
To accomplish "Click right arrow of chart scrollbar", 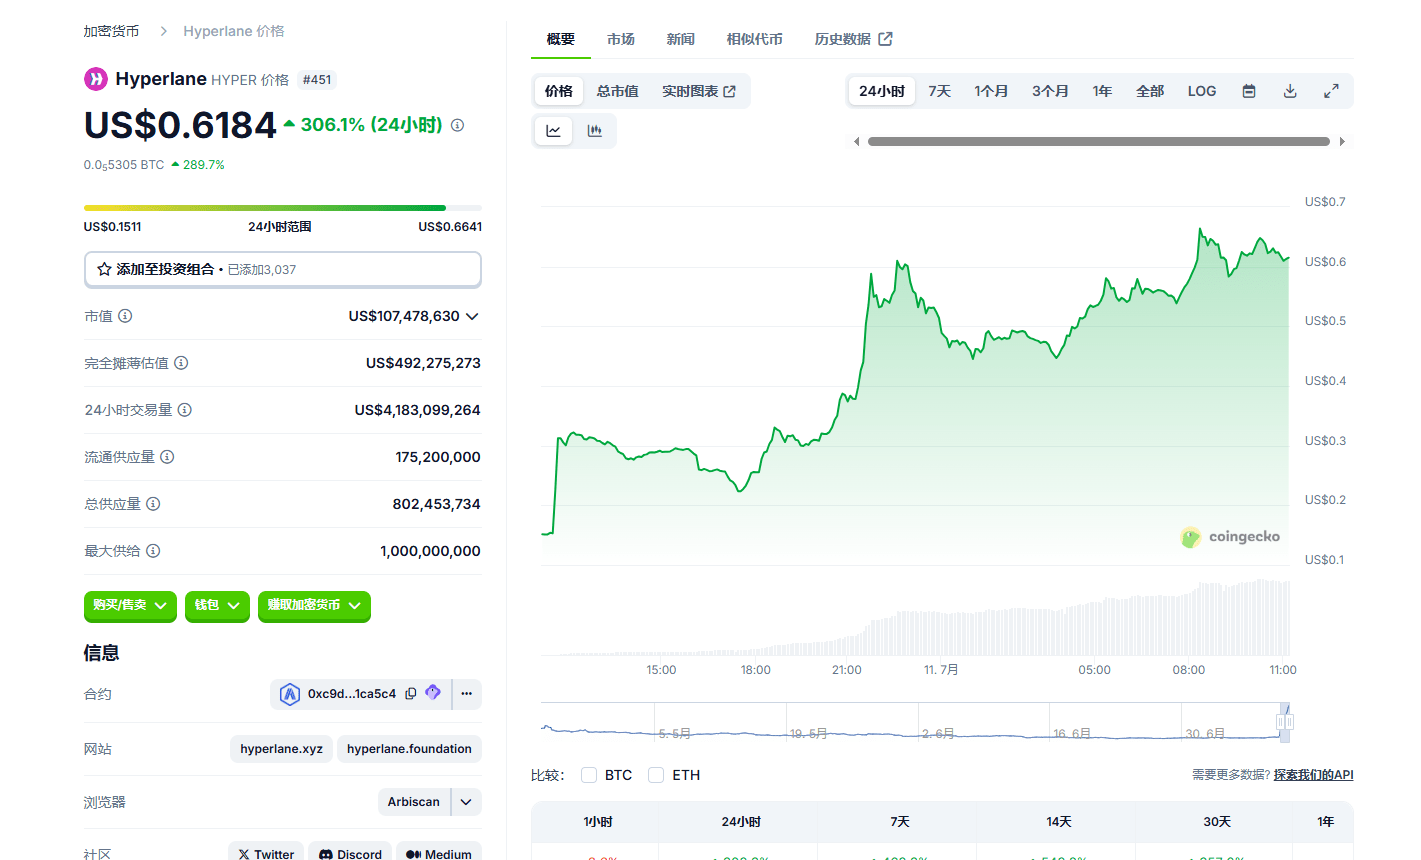I will click(1342, 142).
